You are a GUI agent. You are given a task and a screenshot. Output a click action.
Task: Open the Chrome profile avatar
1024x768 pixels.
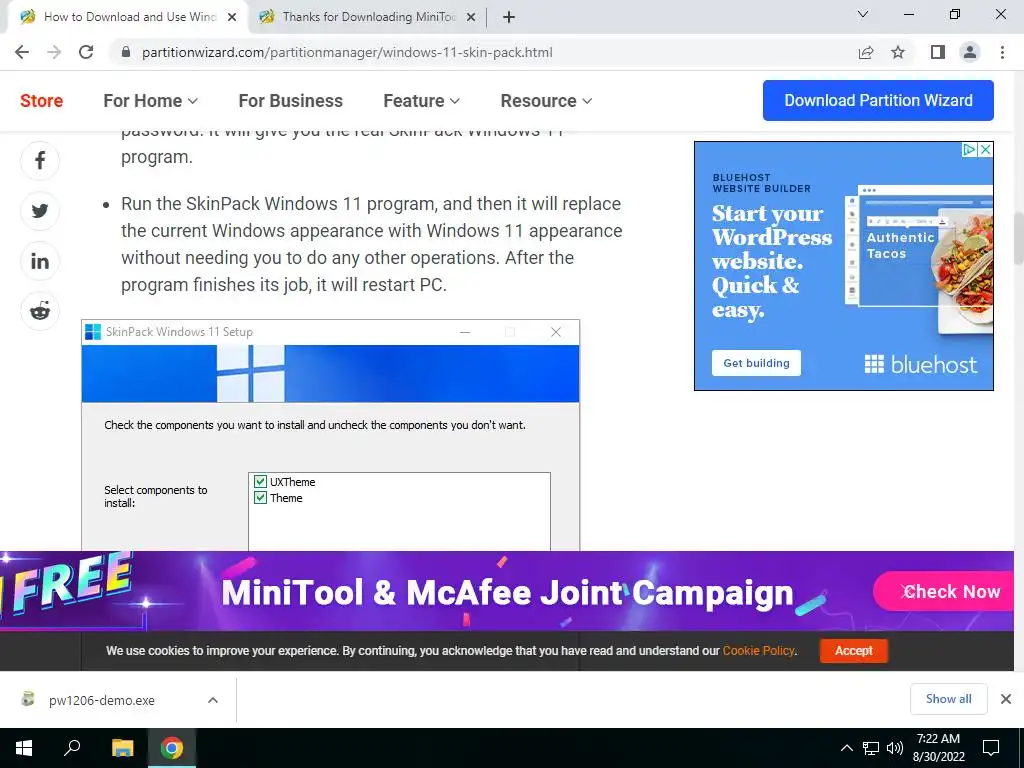coord(970,52)
